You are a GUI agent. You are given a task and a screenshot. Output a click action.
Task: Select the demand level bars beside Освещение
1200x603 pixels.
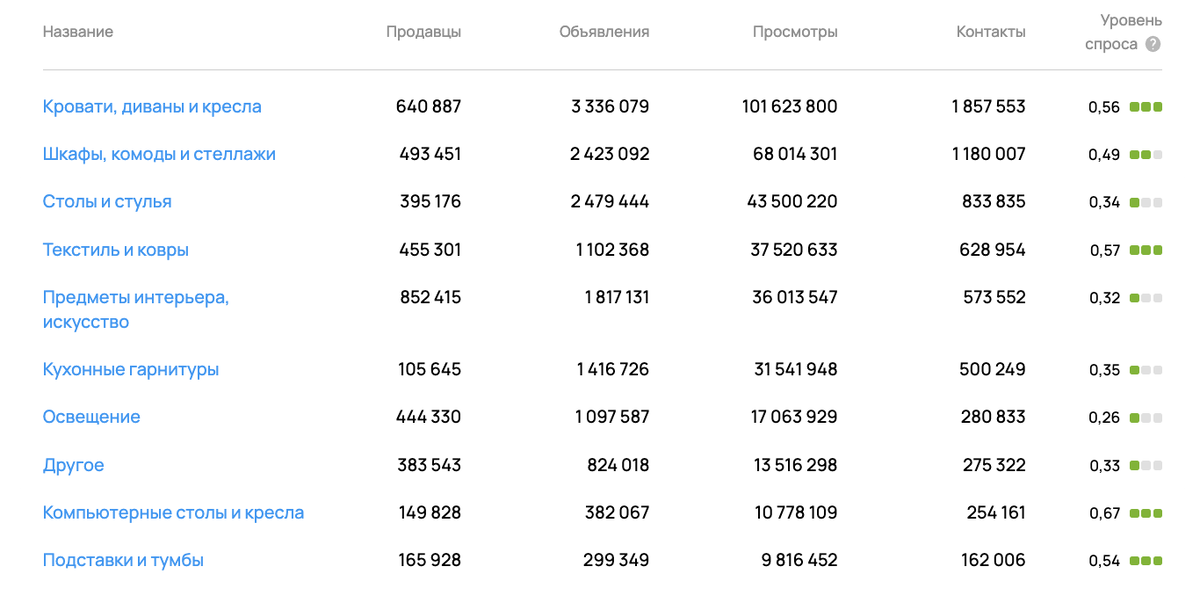(x=1148, y=417)
